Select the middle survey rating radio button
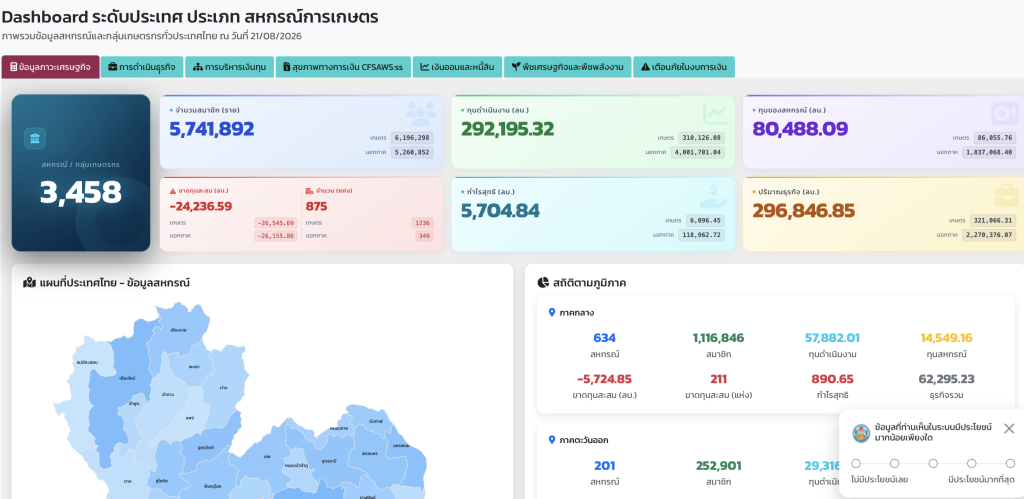 tap(933, 463)
